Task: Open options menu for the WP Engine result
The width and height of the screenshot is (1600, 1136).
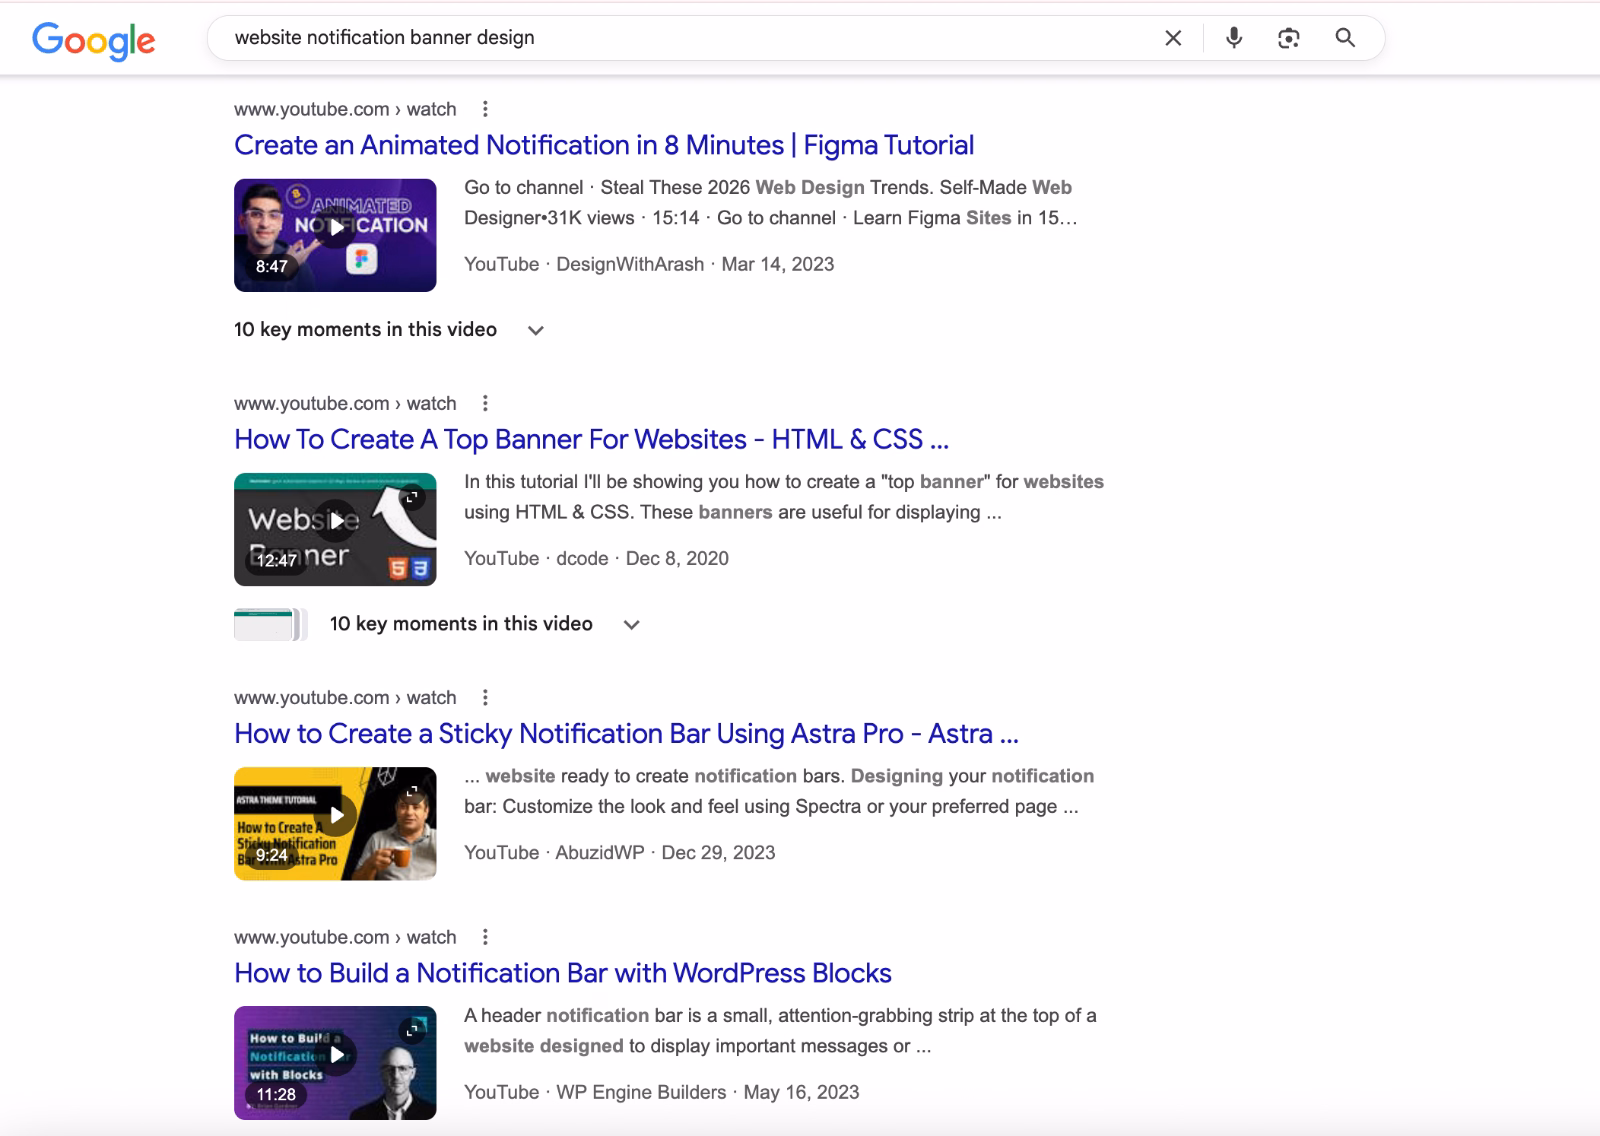Action: [x=487, y=937]
